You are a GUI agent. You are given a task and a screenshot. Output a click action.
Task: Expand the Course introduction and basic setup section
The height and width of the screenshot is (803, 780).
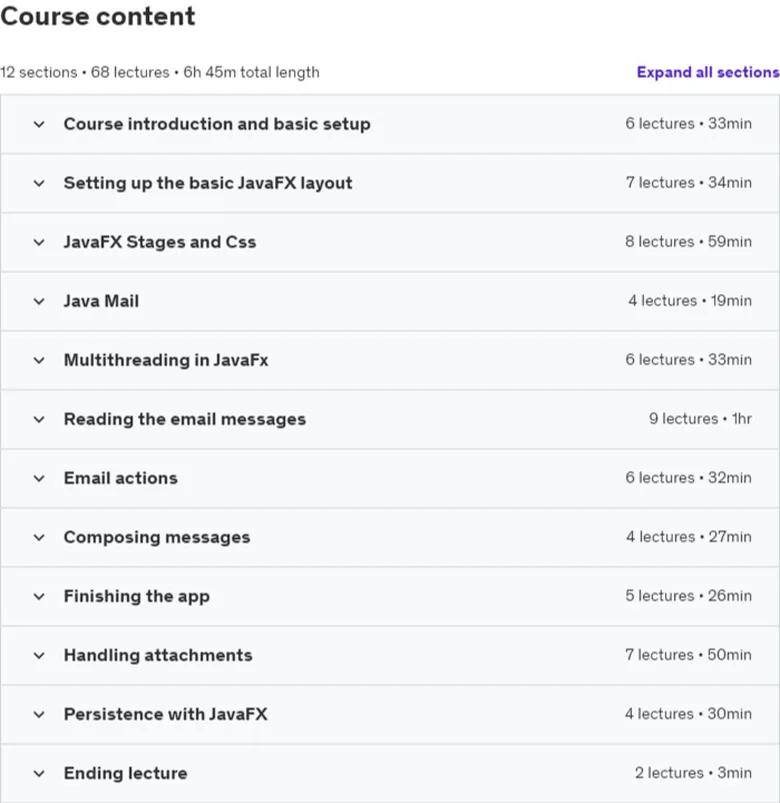tap(390, 124)
